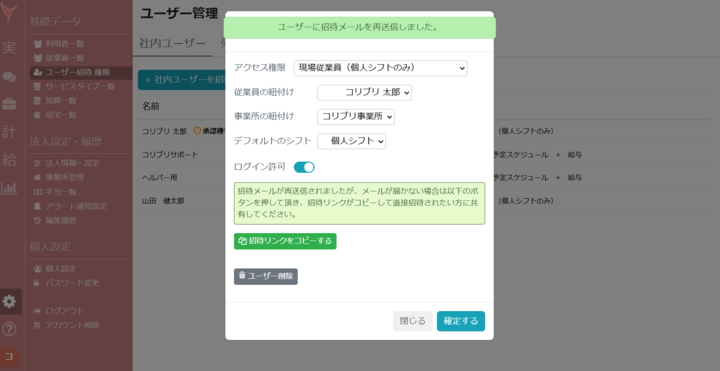Viewport: 720px width, 371px height.
Task: Click the green resend confirmation banner
Action: point(360,28)
